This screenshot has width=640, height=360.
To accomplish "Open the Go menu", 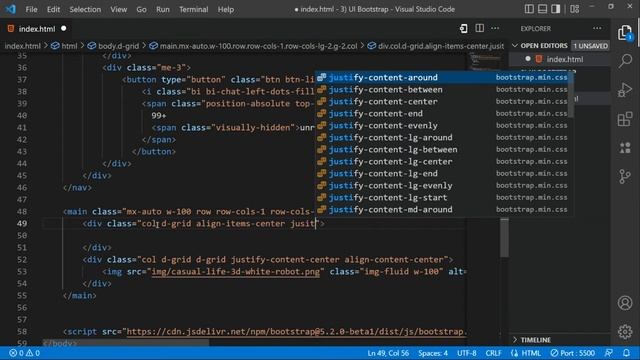I will (x=141, y=9).
